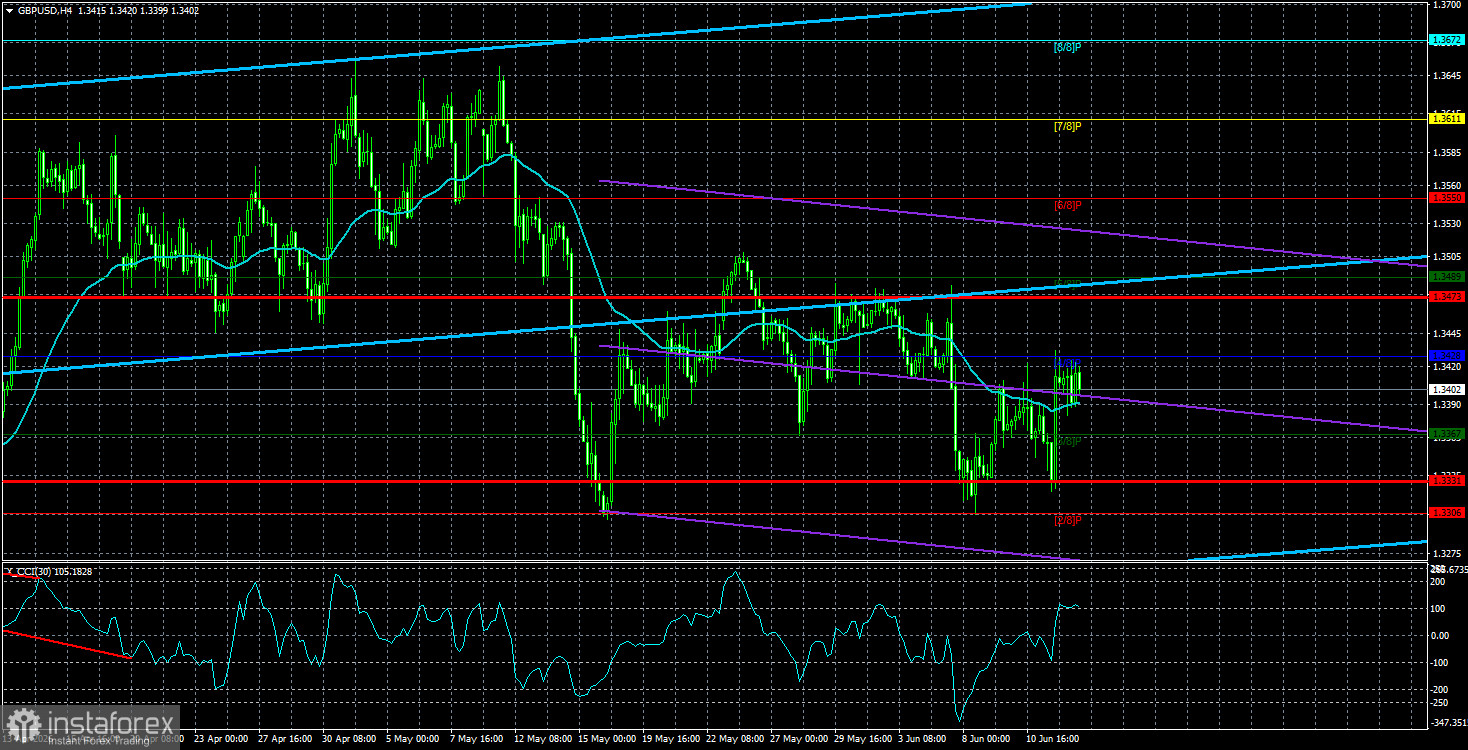The image size is (1468, 750).
Task: Open the chart menu triangle beside GBPUSD,H4
Action: tap(9, 10)
